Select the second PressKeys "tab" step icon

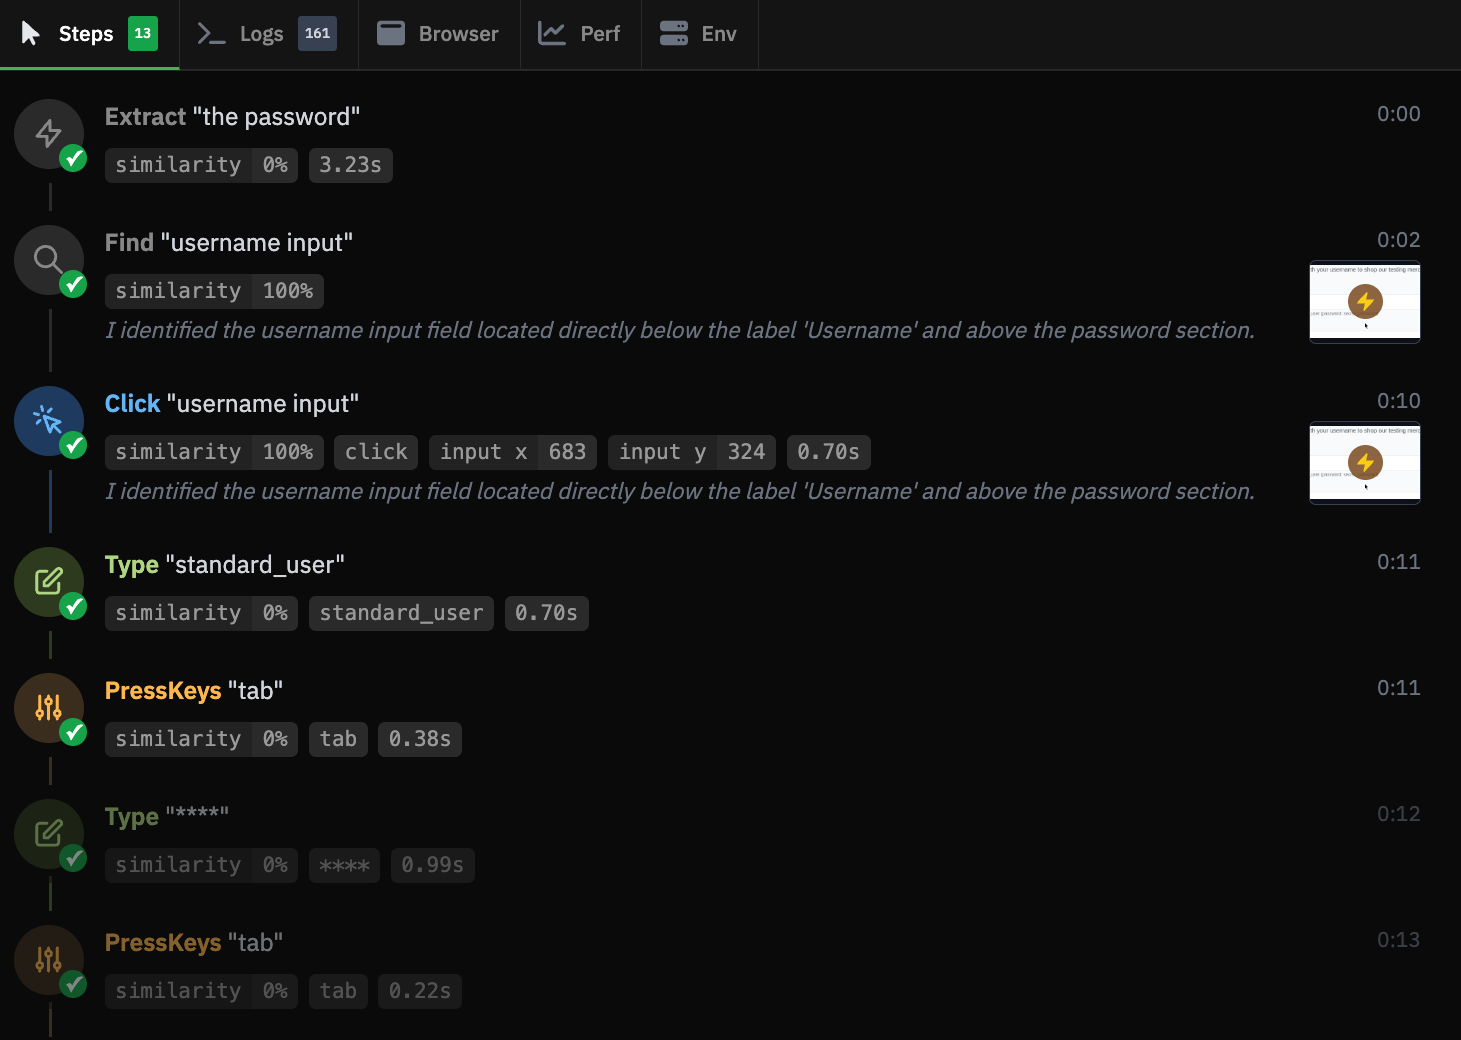49,960
